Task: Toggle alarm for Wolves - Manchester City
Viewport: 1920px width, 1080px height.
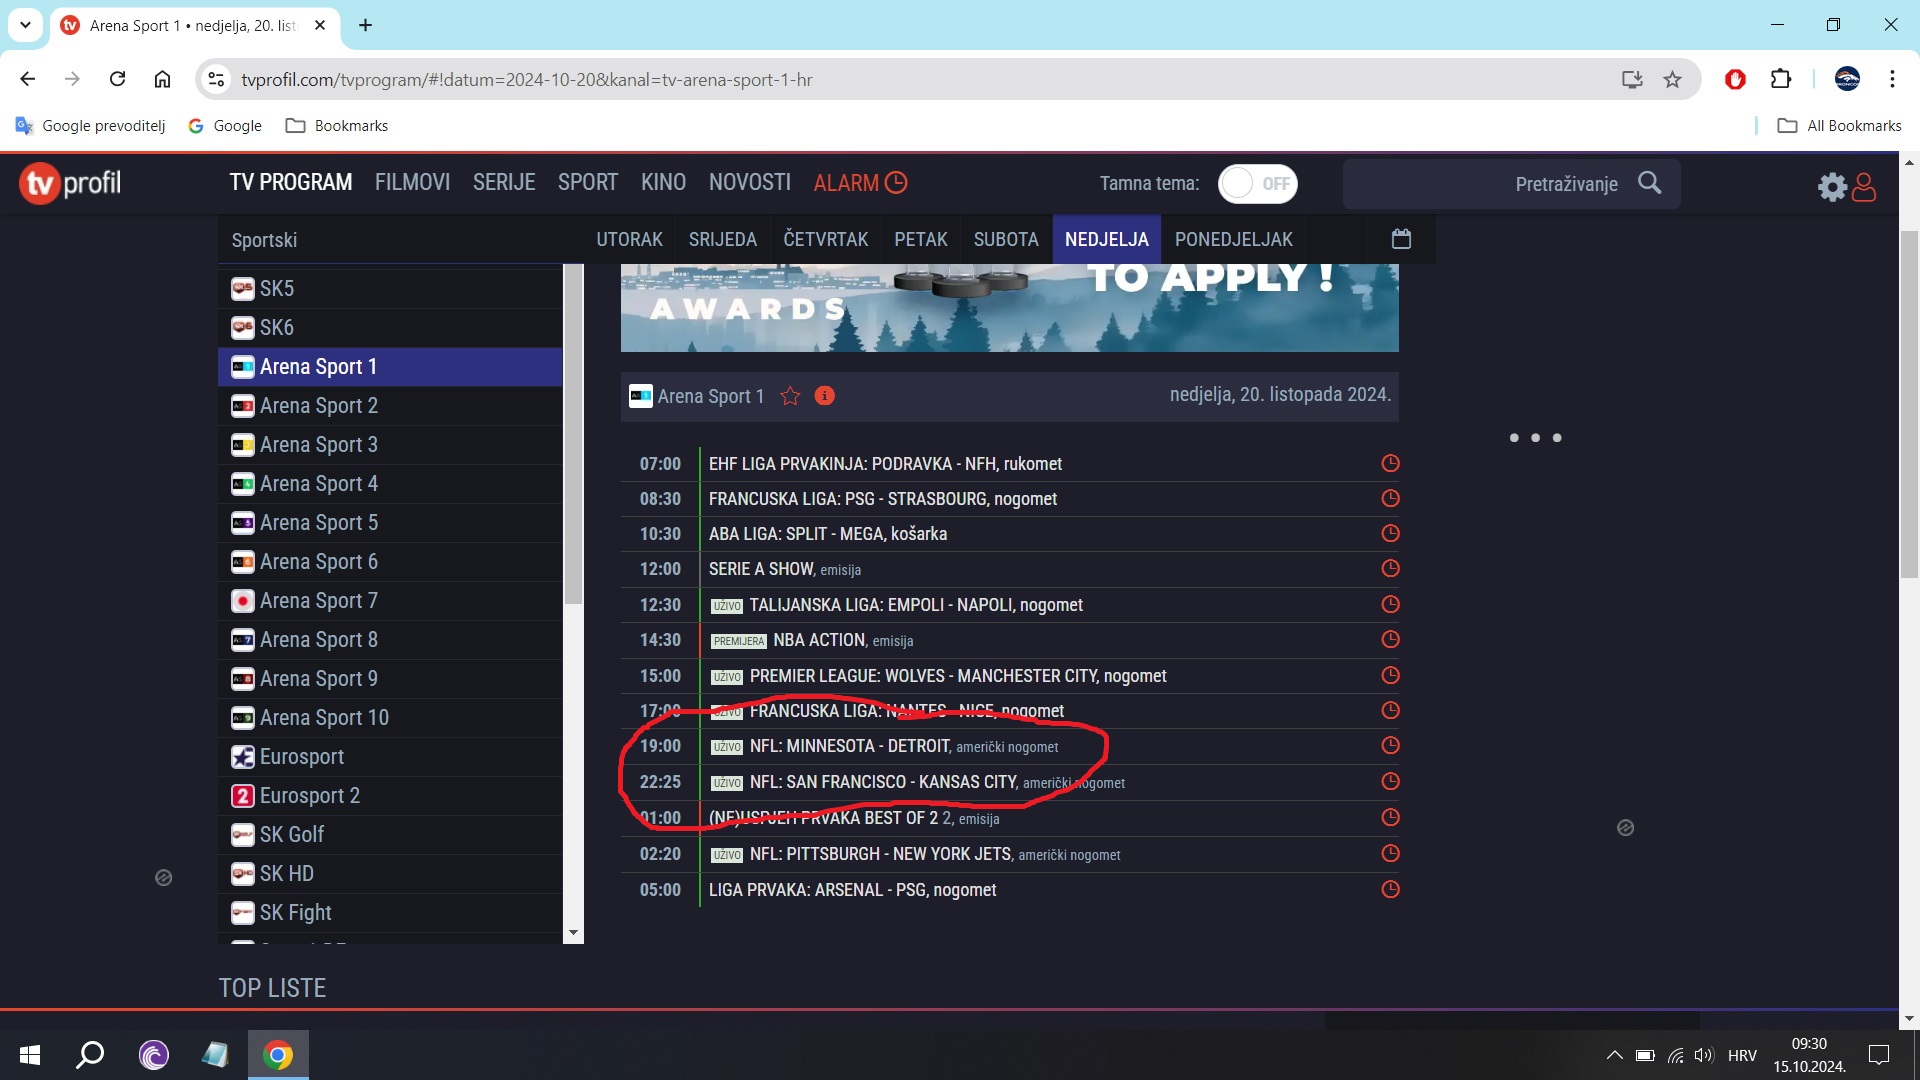Action: pos(1390,676)
